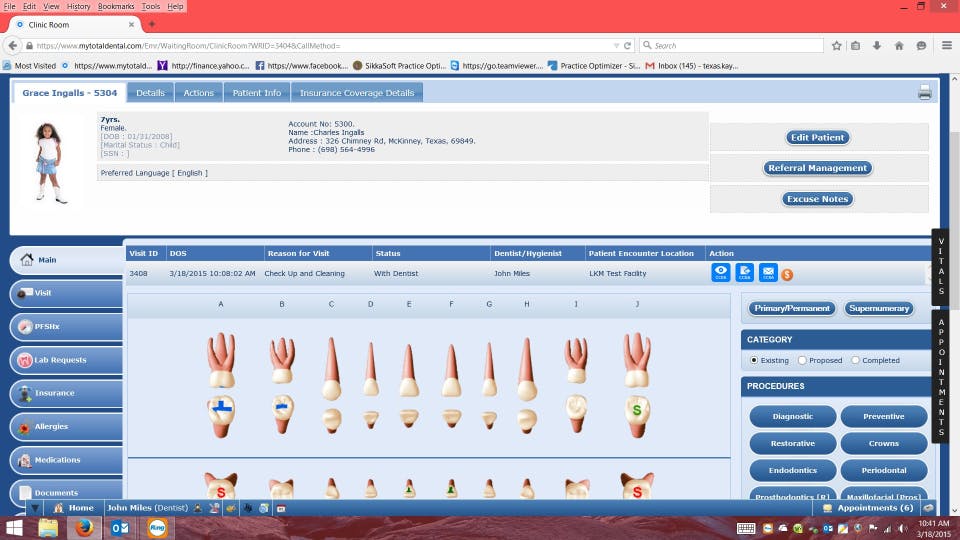Expand the bottom bar down-arrow menu

[35, 508]
